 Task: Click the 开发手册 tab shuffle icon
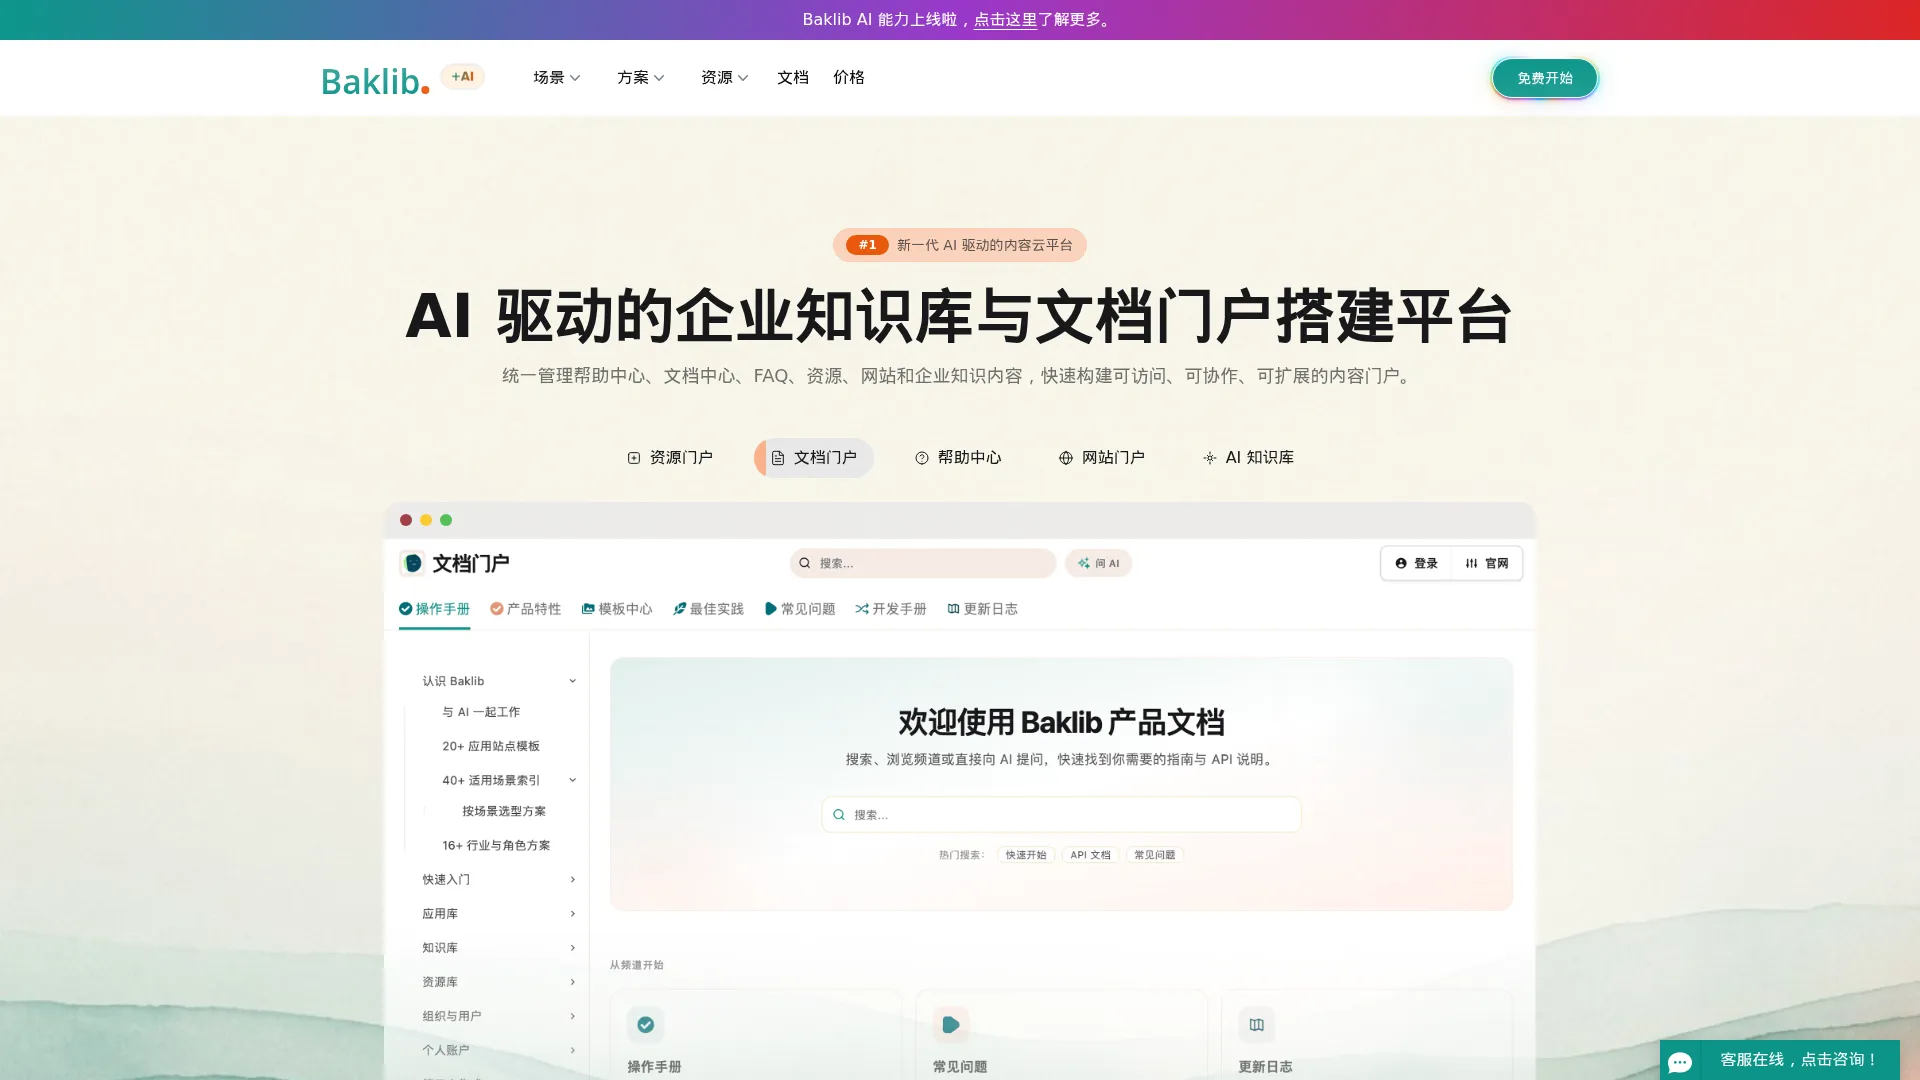pos(862,609)
